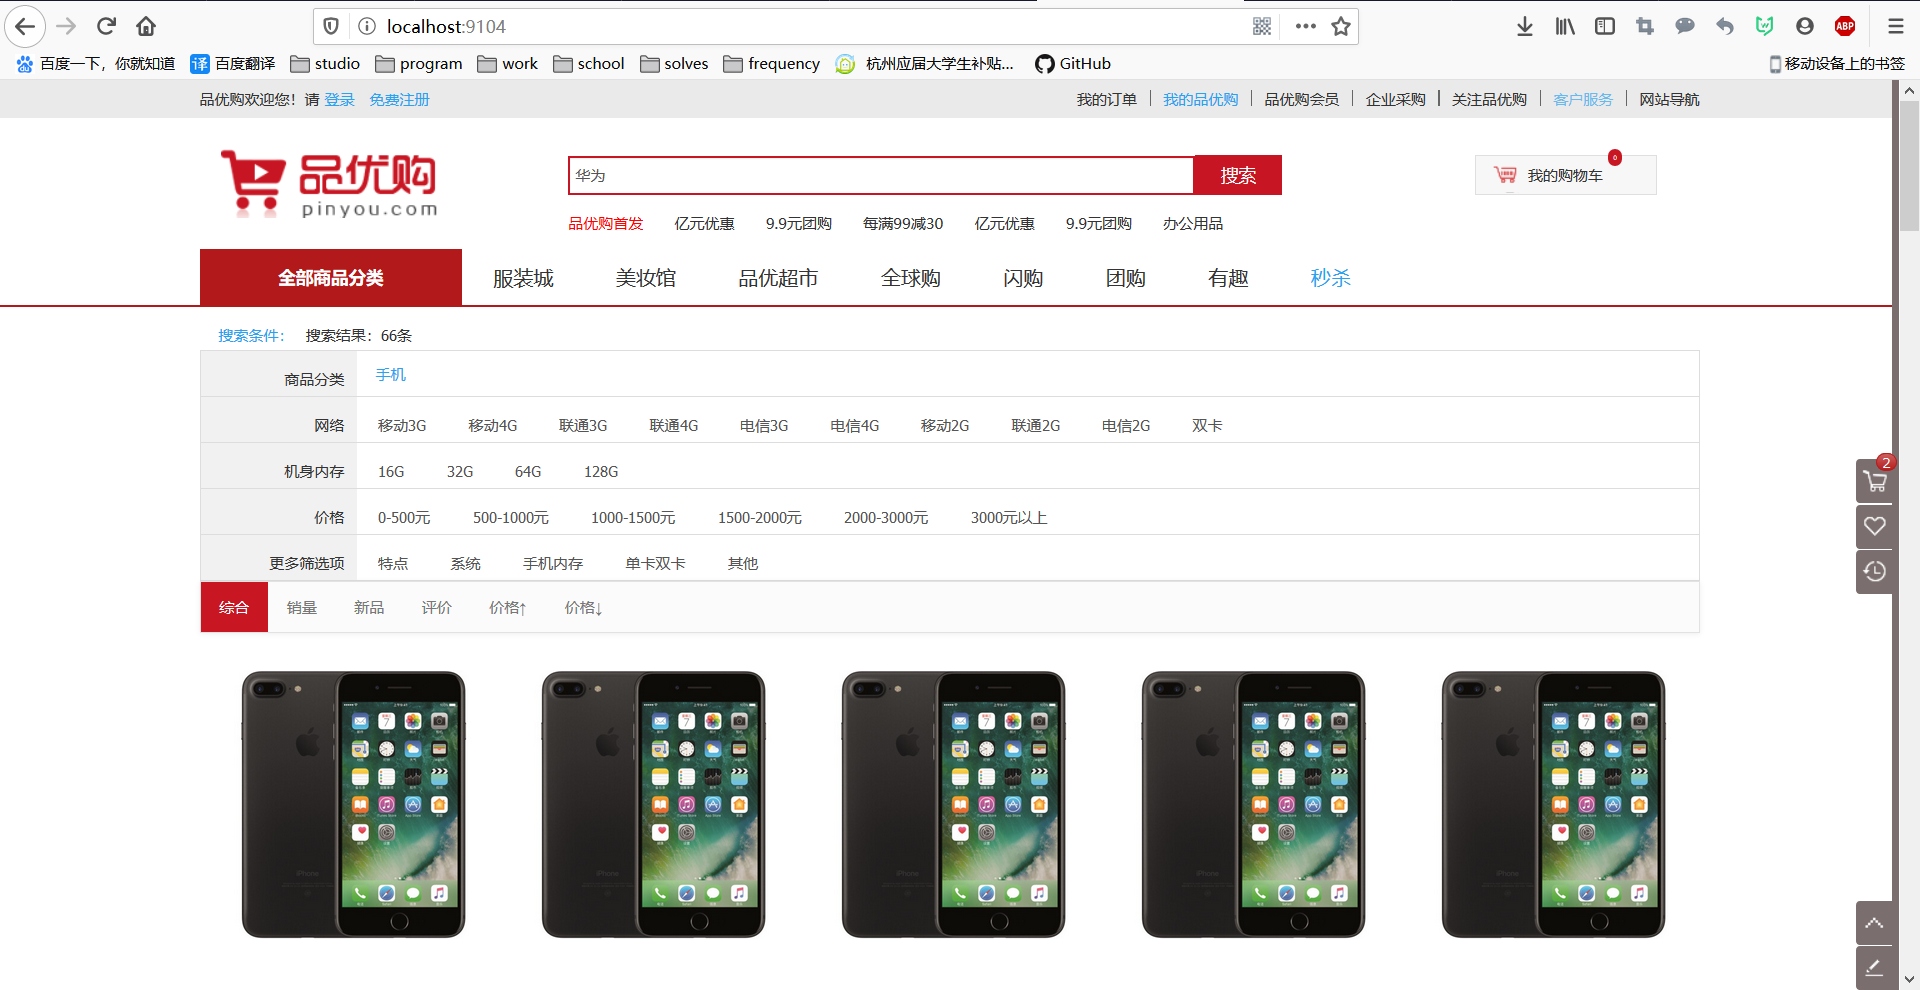The image size is (1920, 990).
Task: Open the library icon in the toolbar
Action: click(1565, 26)
